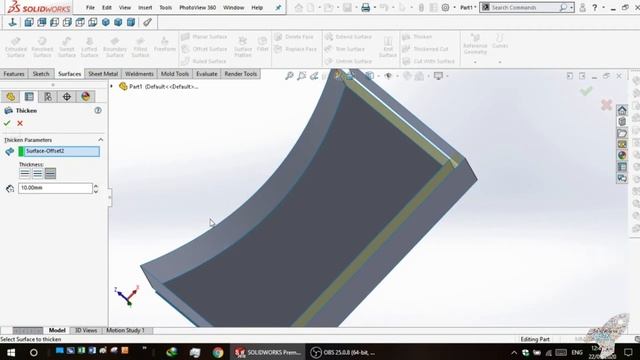Open the View menu
Screen dimensions: 640x360
coord(125,7)
